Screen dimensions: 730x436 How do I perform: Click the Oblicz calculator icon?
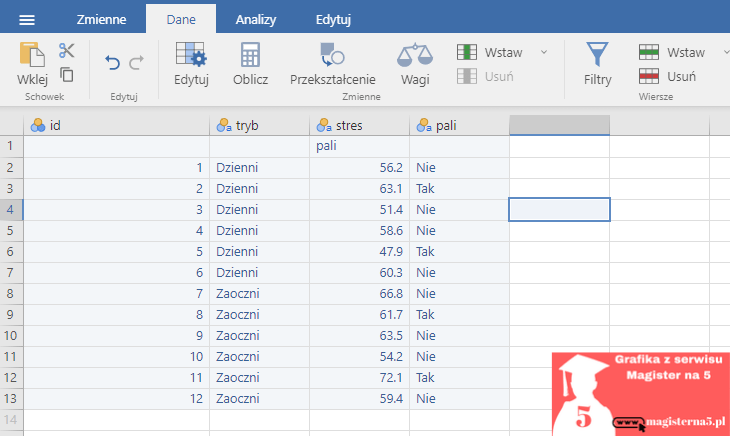(250, 64)
